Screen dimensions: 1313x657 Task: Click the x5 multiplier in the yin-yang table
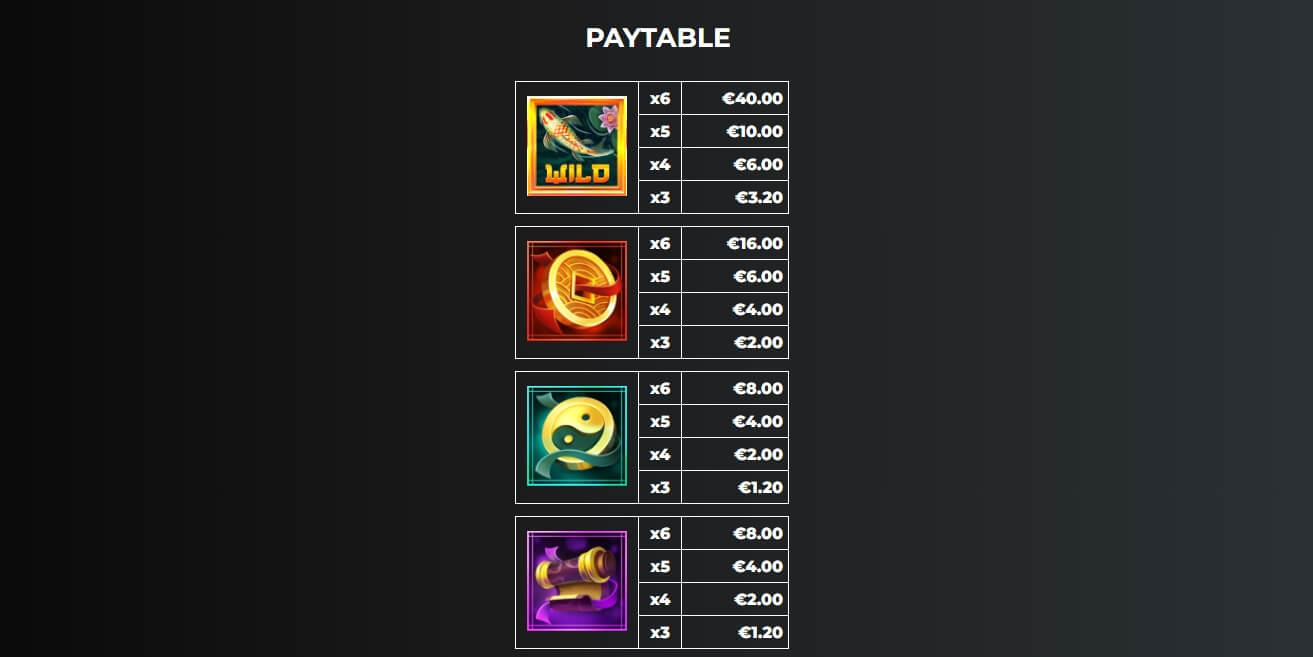(x=660, y=421)
